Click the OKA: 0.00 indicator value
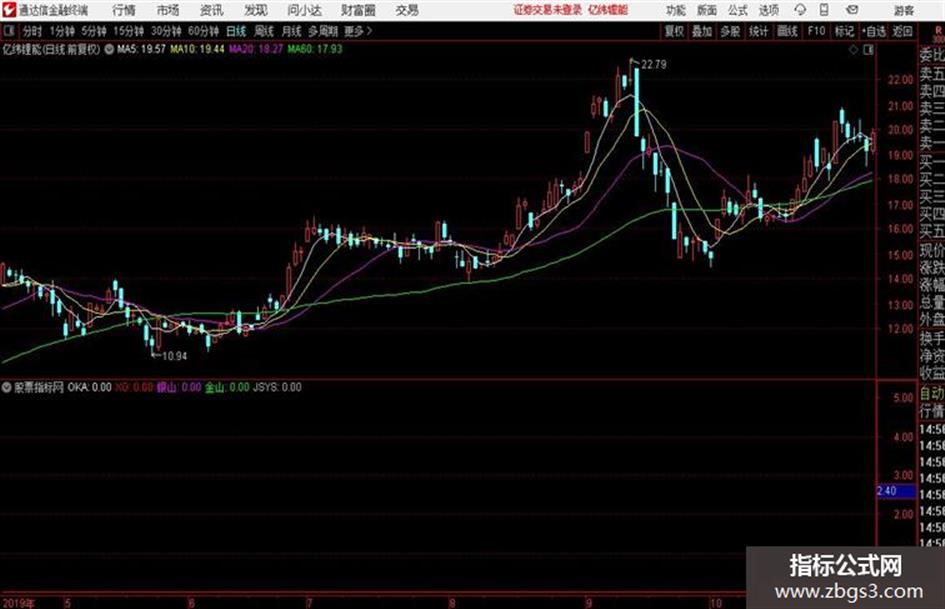Viewport: 945px width, 609px height. tap(89, 387)
